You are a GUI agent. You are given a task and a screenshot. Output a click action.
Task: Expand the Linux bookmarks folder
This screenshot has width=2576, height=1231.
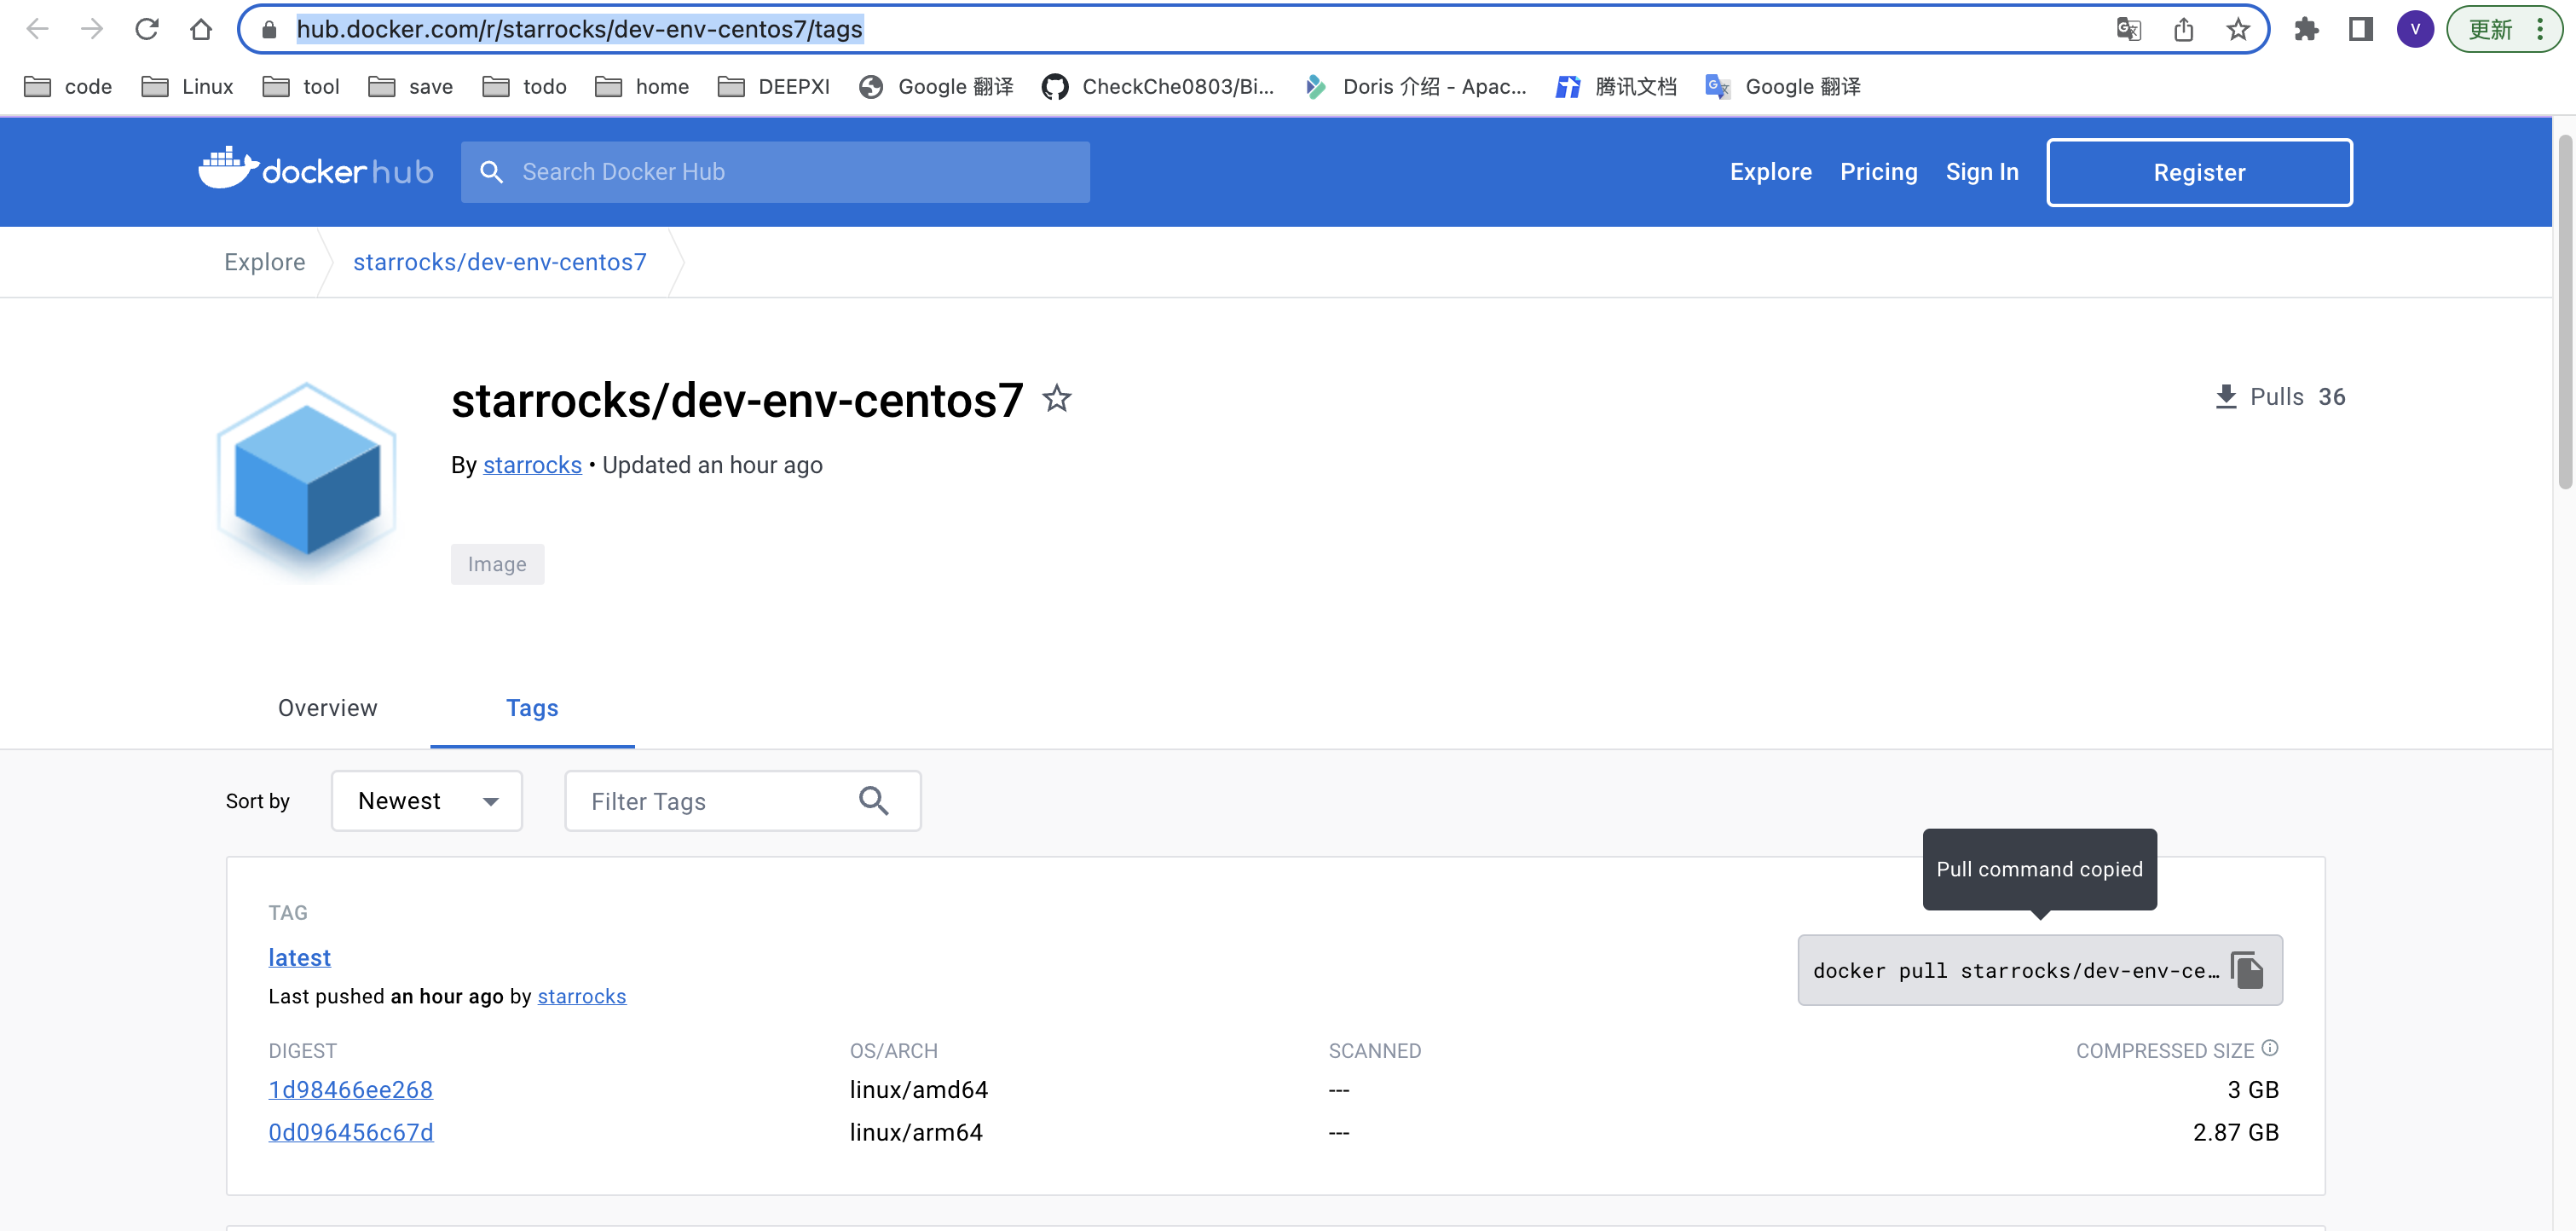click(187, 87)
